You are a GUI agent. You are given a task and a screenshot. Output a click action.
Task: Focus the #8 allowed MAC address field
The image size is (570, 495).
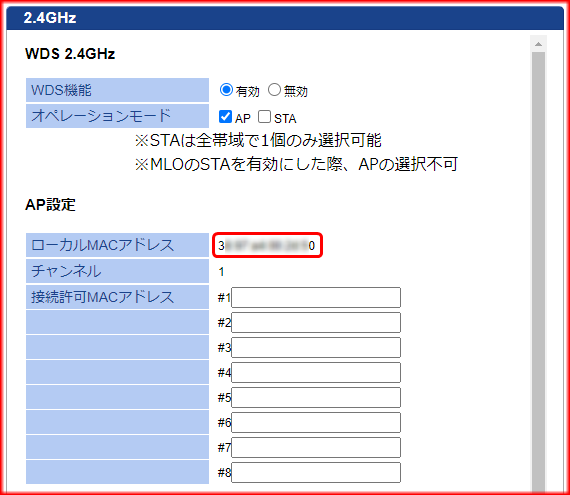[x=316, y=472]
